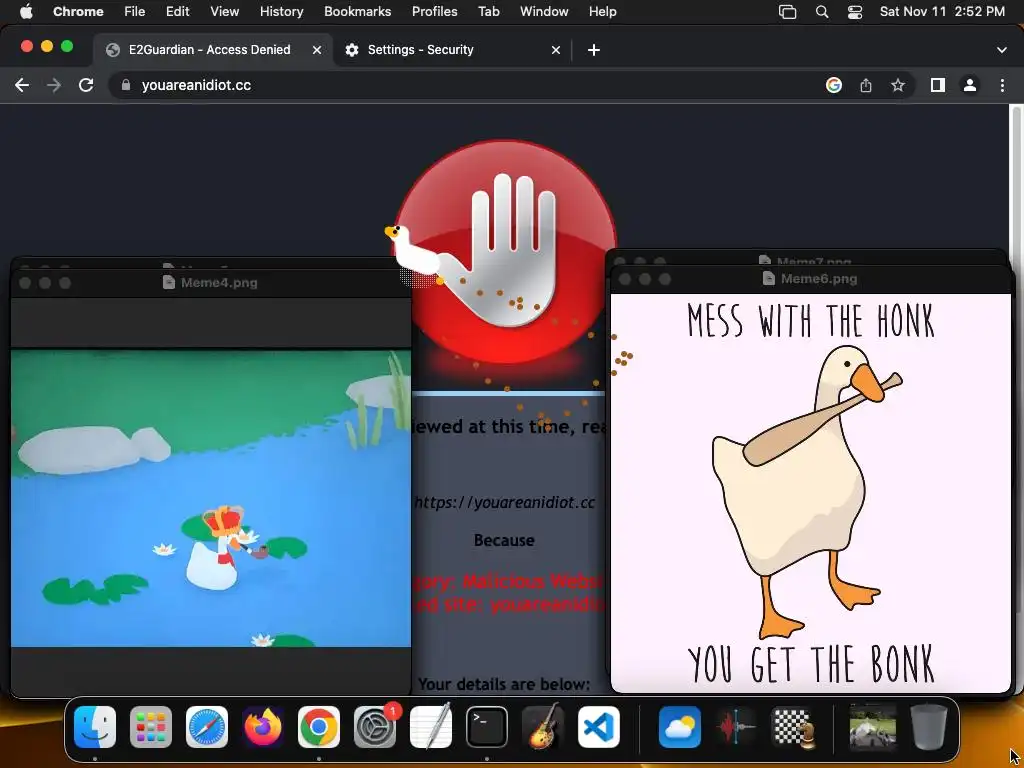Open the Google icon in the toolbar
Viewport: 1024px width, 768px height.
pos(833,86)
